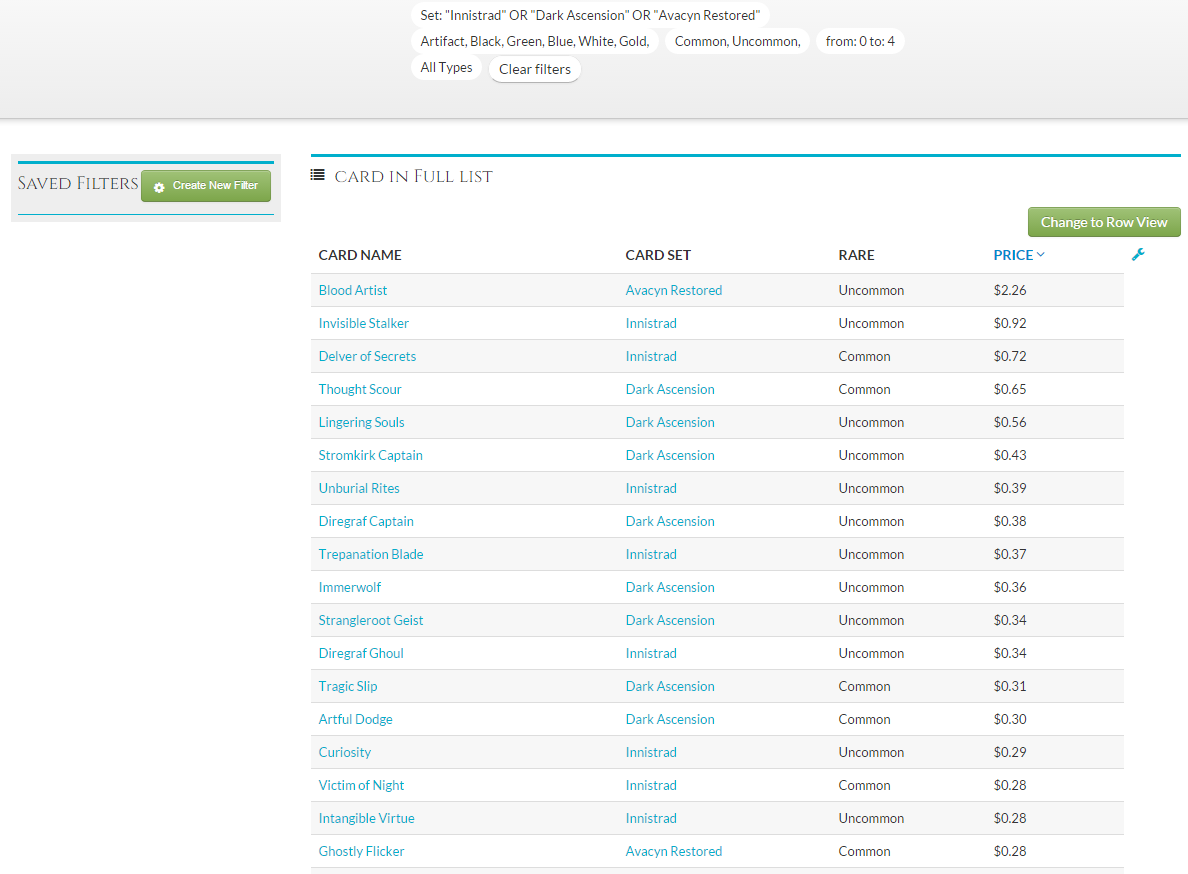Open Dark Ascension set link in Immerwolf row
The width and height of the screenshot is (1188, 874).
coord(670,587)
